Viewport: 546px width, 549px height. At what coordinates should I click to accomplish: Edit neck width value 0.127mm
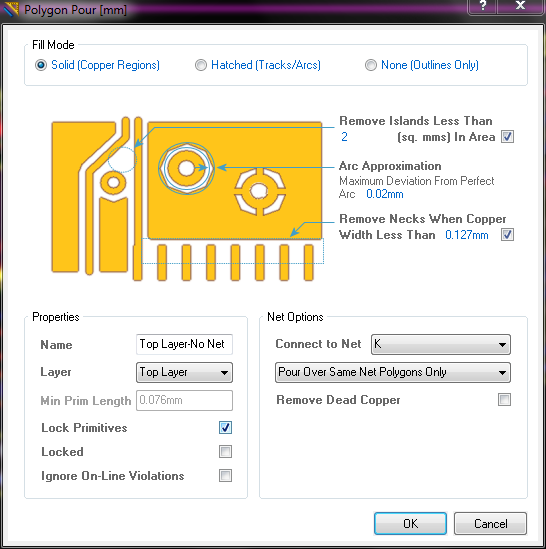(466, 235)
